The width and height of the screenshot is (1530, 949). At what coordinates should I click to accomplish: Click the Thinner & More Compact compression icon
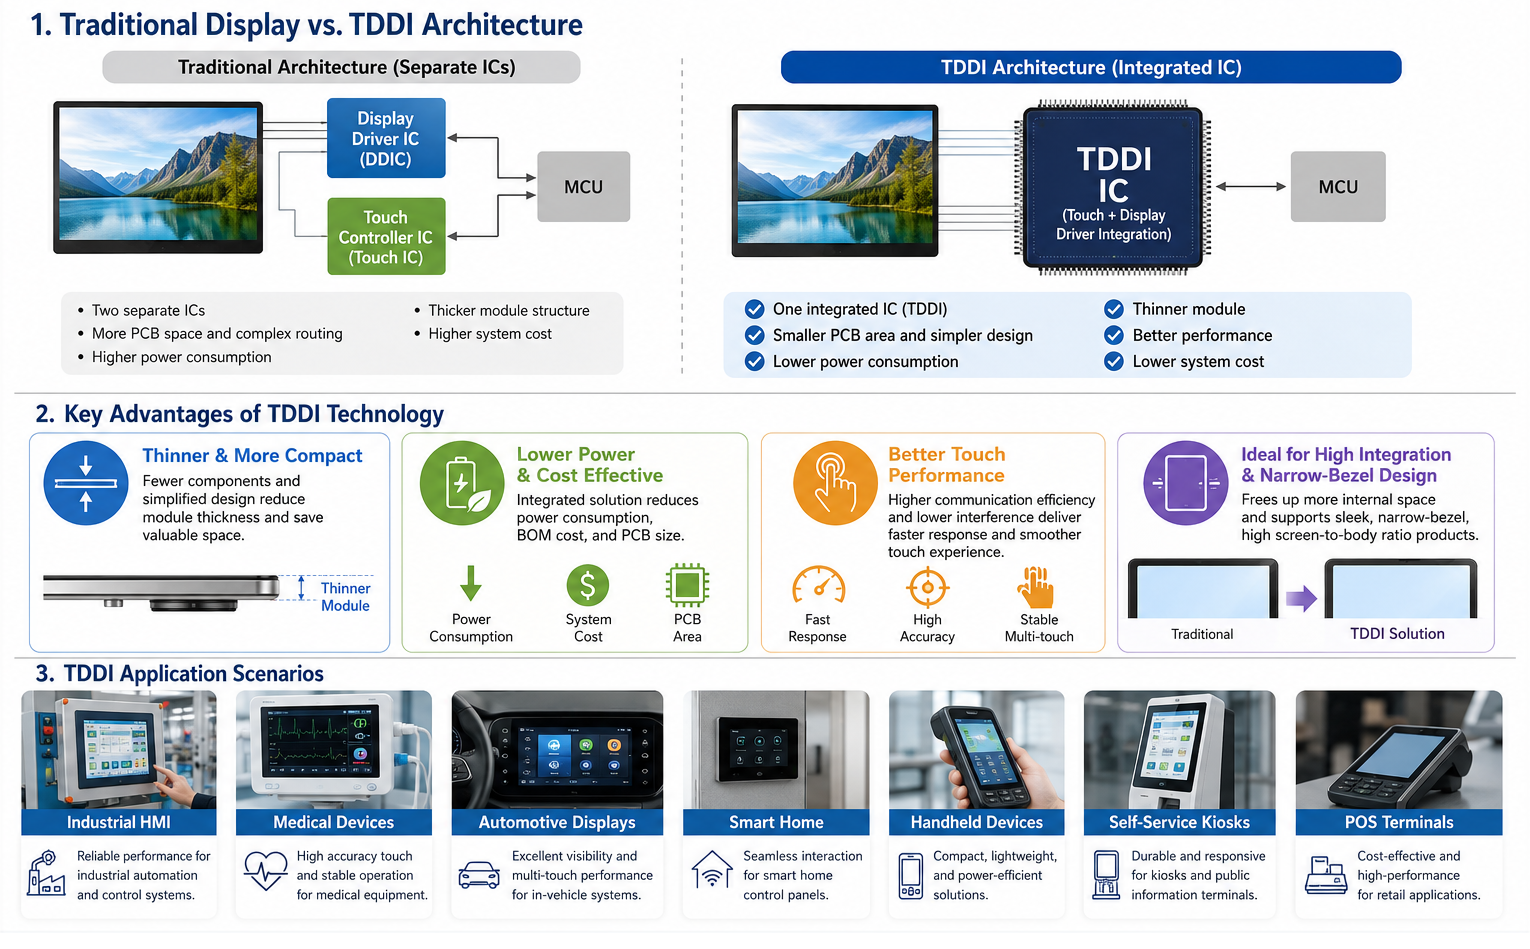click(86, 483)
